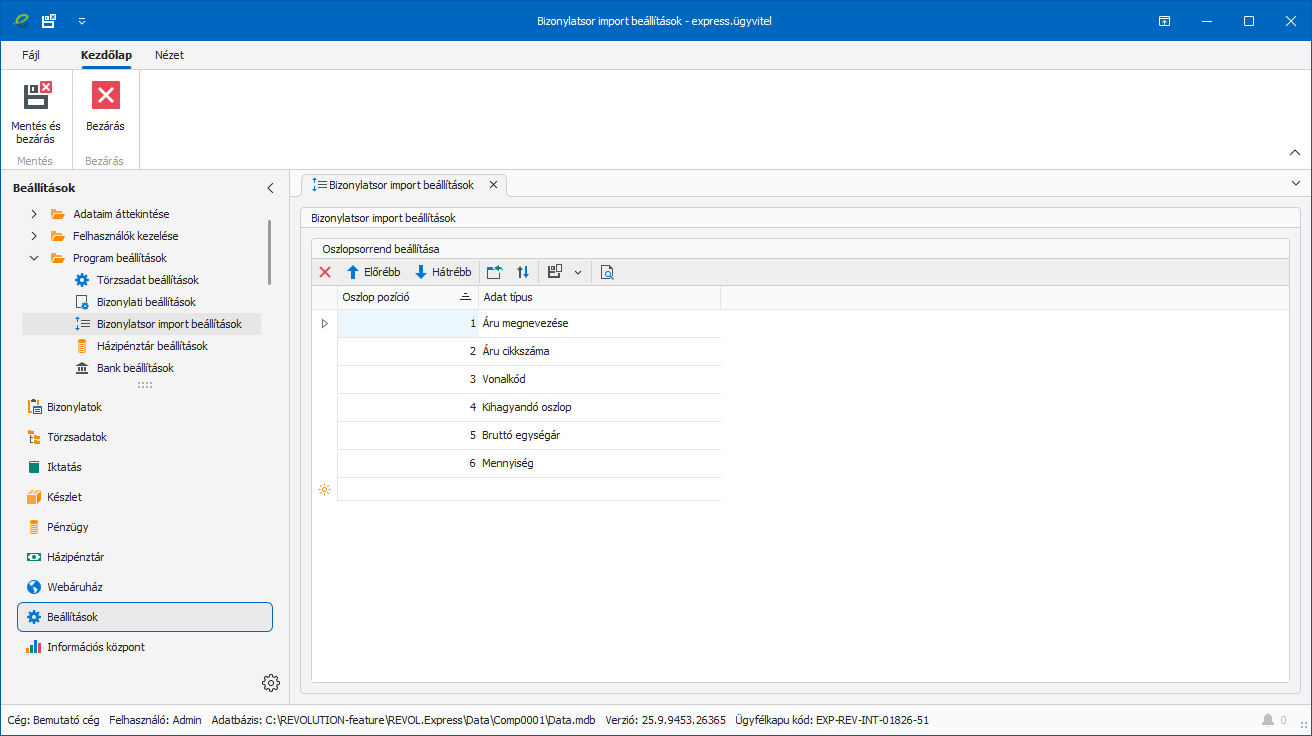Open the sidebar options gear icon
Screen dimensions: 1312x736
tap(271, 683)
